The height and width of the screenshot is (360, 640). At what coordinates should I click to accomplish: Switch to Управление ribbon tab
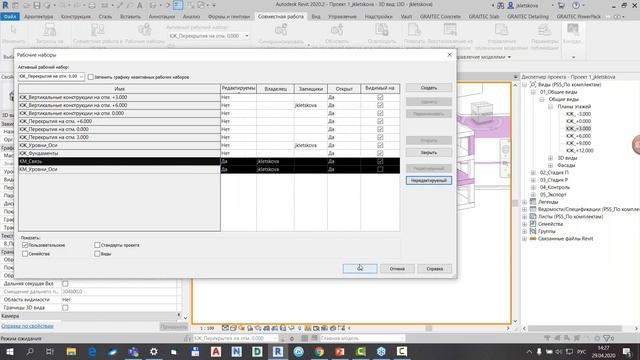tap(342, 16)
